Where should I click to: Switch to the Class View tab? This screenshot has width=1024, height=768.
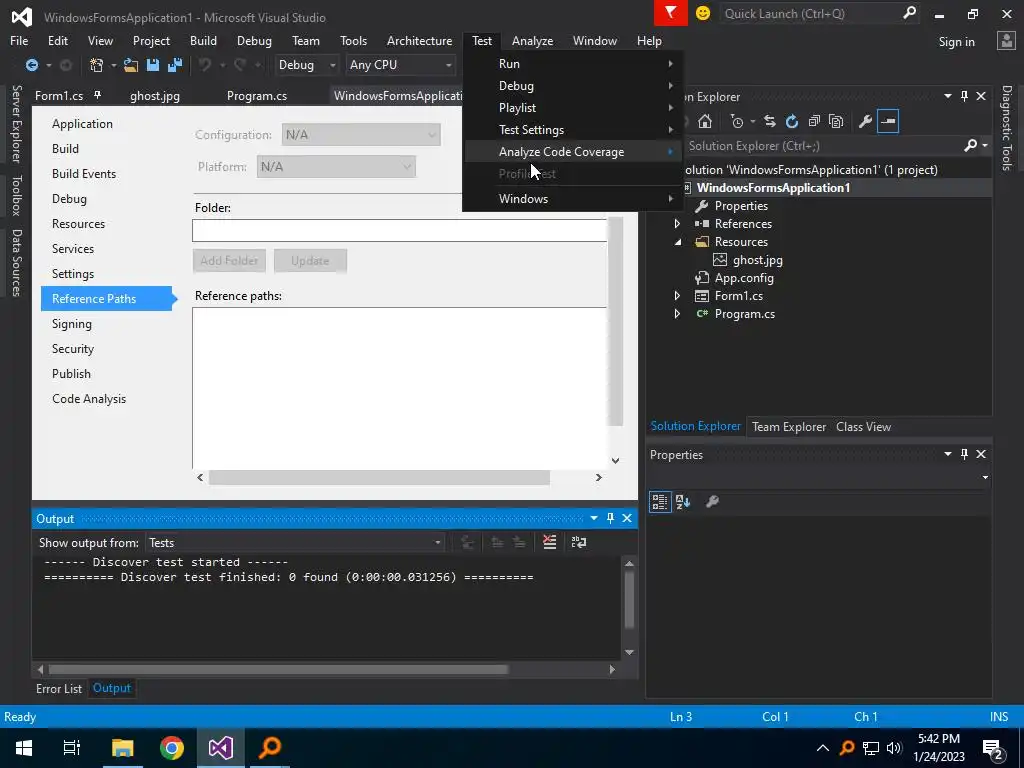[863, 426]
